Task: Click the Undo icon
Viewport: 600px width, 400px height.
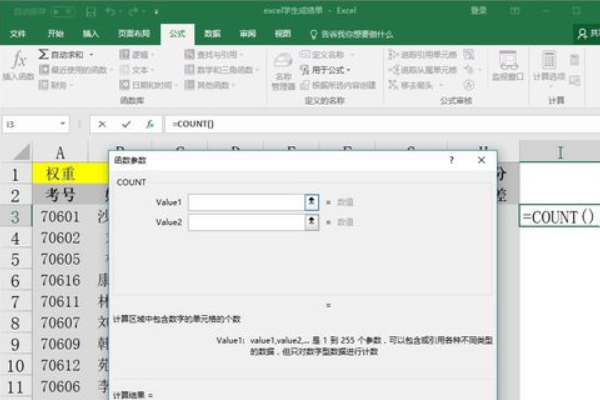Action: point(111,11)
